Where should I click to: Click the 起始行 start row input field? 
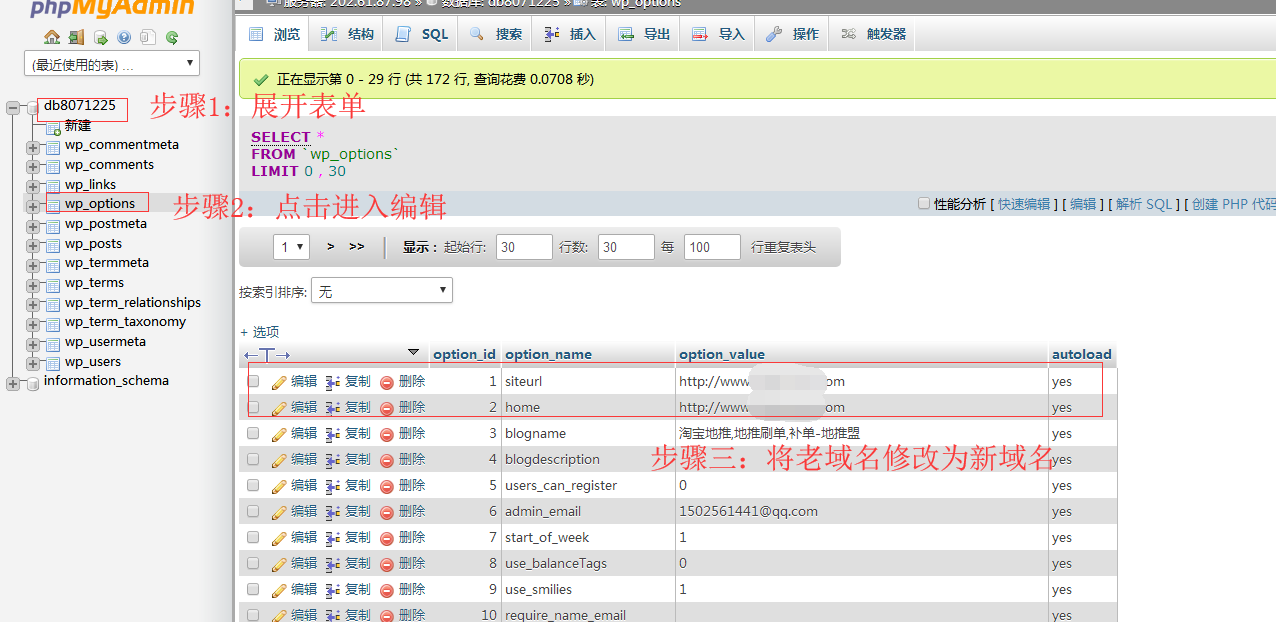click(524, 247)
